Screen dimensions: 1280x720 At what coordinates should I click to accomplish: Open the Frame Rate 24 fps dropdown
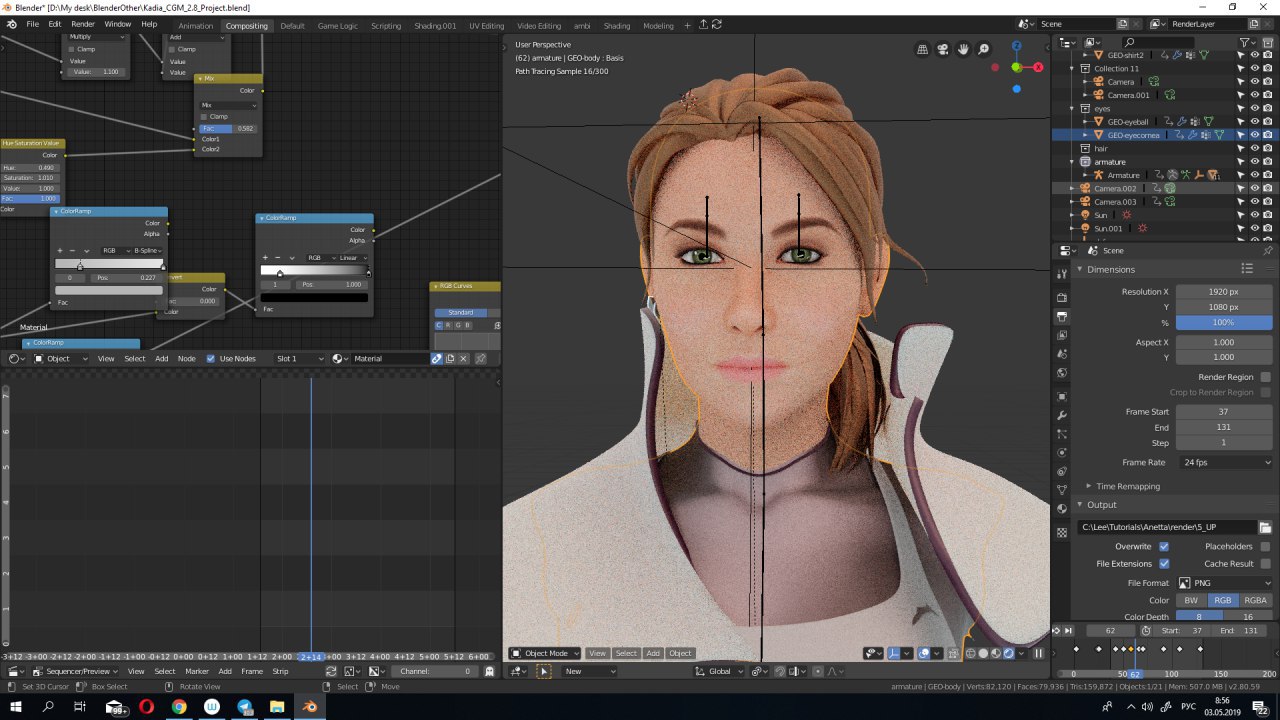[x=1224, y=462]
